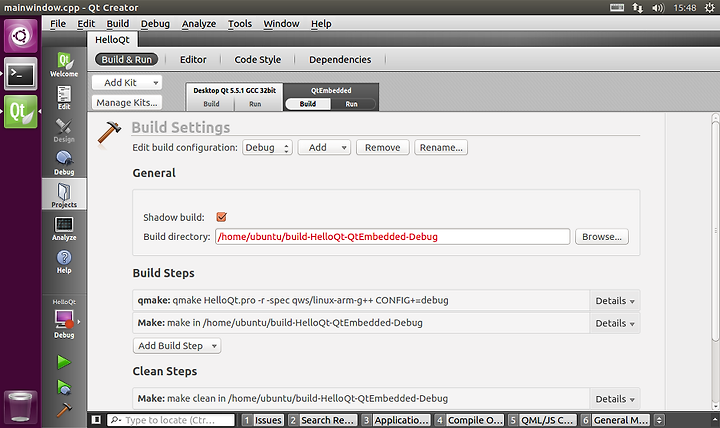Open the General Messages pane
This screenshot has height=428, width=720.
[615, 420]
